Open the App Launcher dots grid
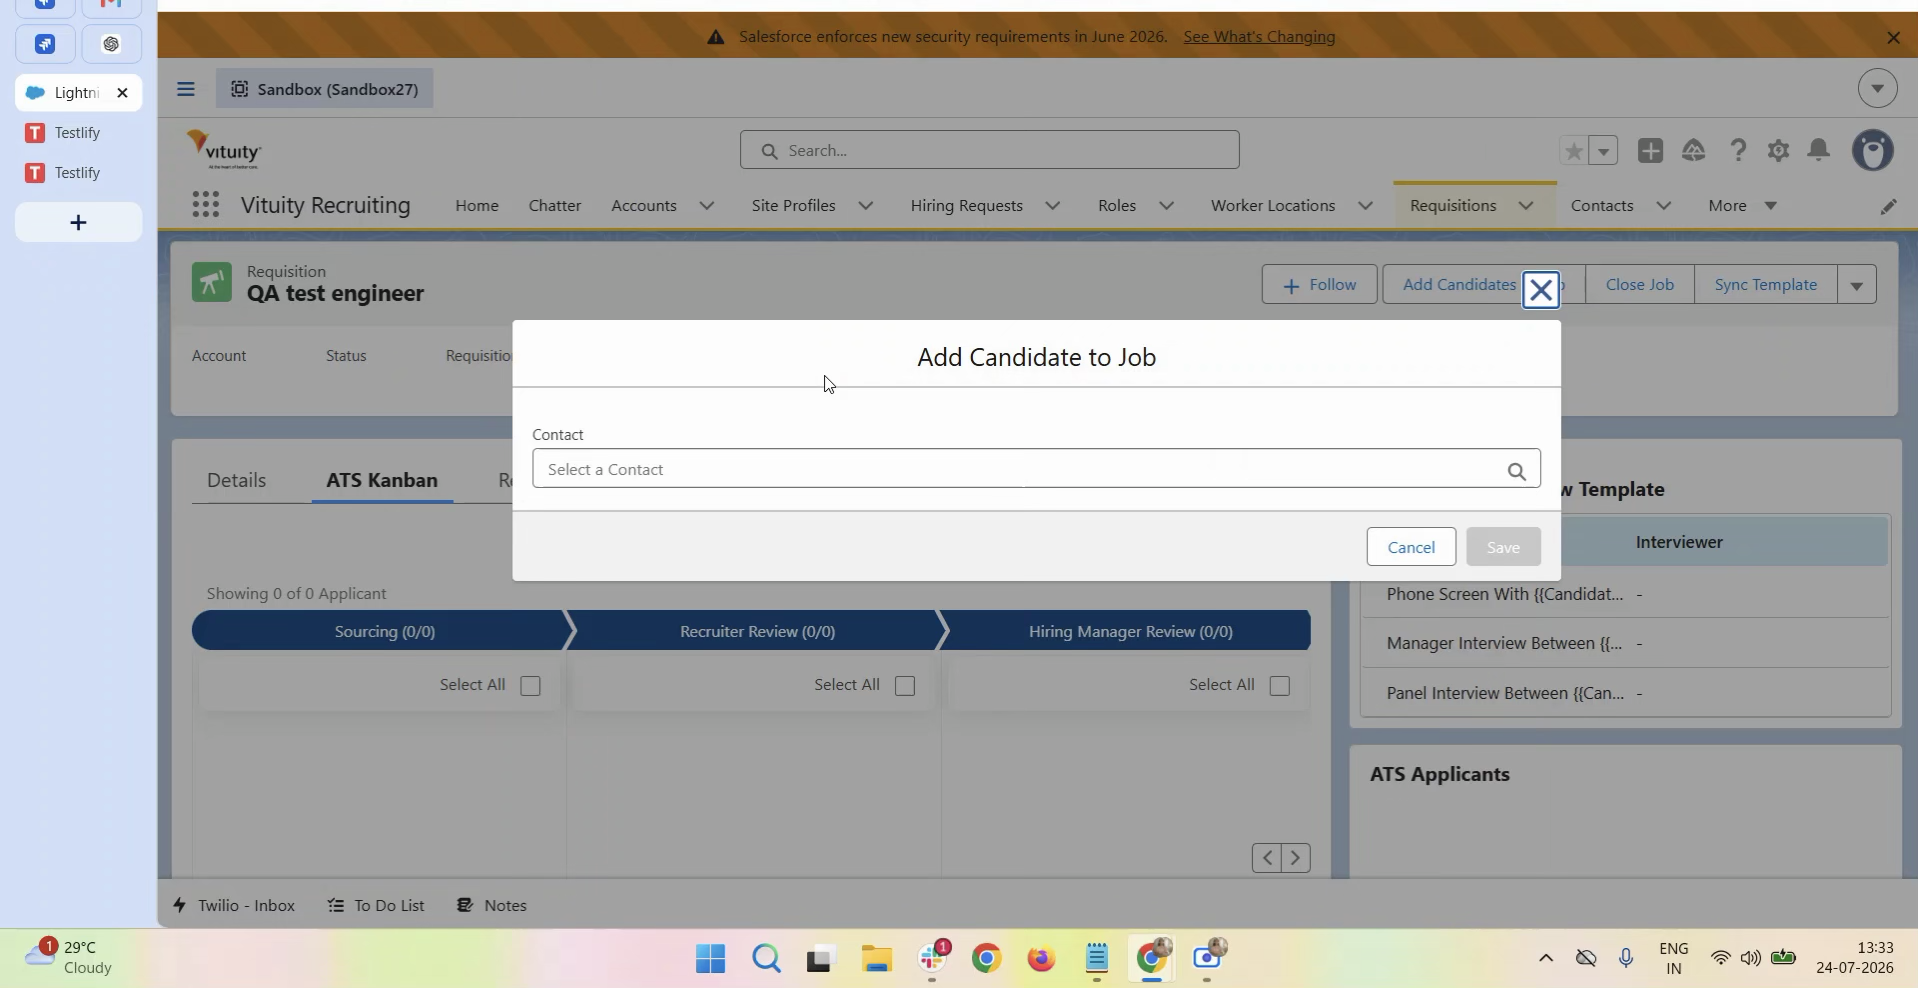The height and width of the screenshot is (988, 1918). pos(205,205)
